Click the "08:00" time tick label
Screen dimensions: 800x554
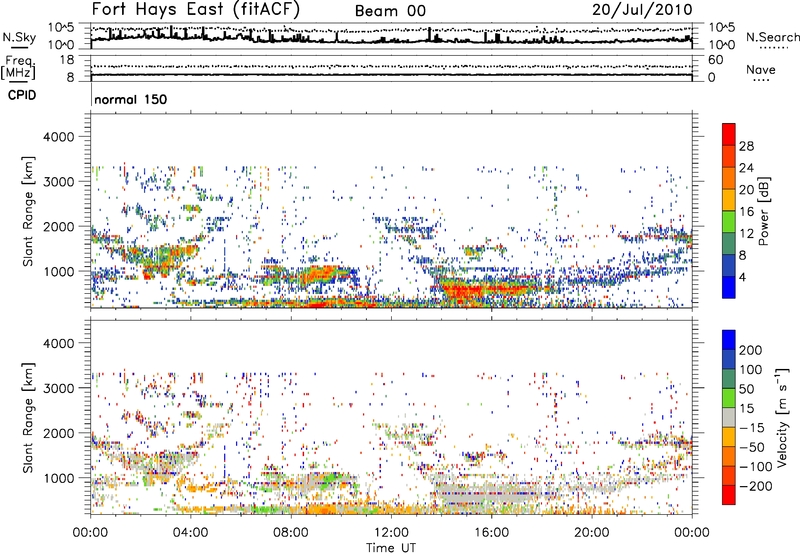coord(290,533)
